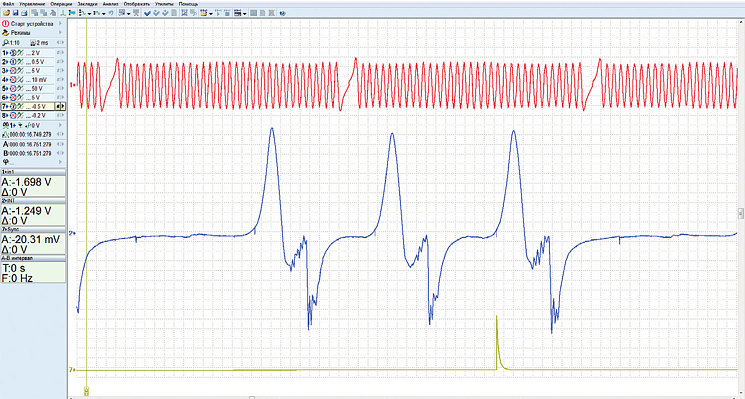Click the open file folder icon
The width and height of the screenshot is (745, 399).
(7, 13)
